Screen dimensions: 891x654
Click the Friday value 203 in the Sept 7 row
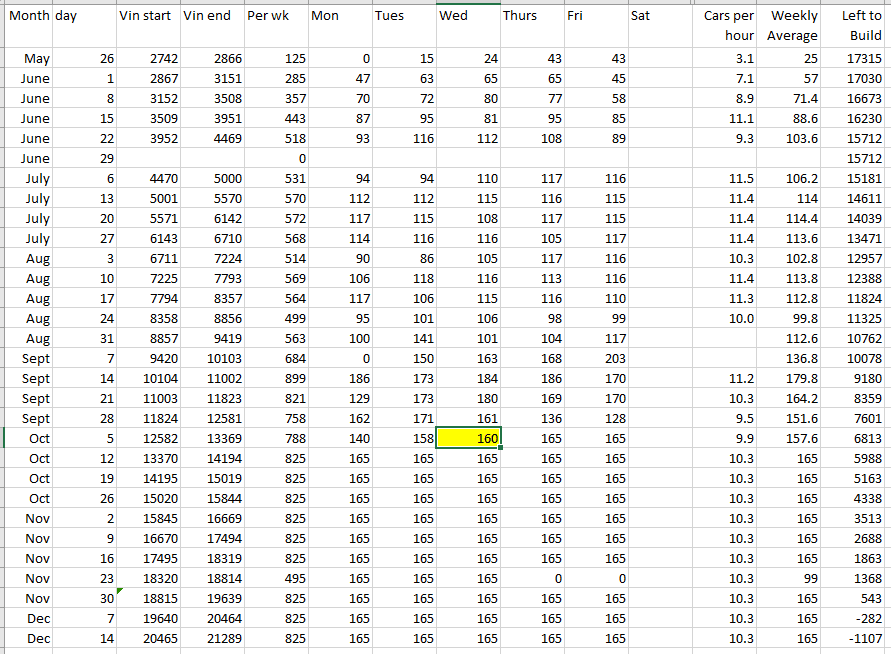[x=596, y=358]
